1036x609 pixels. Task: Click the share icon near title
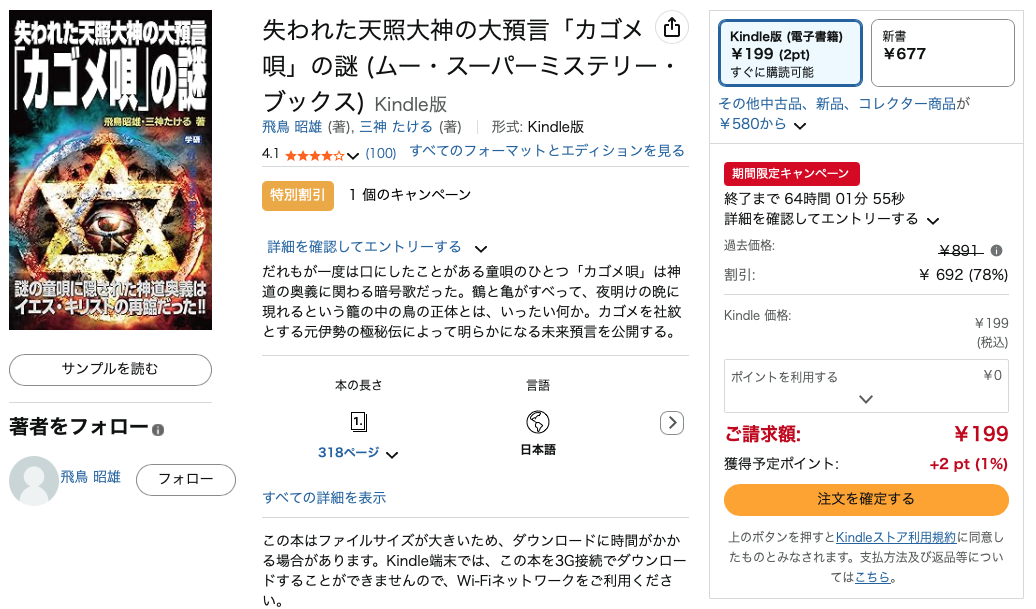pos(673,28)
